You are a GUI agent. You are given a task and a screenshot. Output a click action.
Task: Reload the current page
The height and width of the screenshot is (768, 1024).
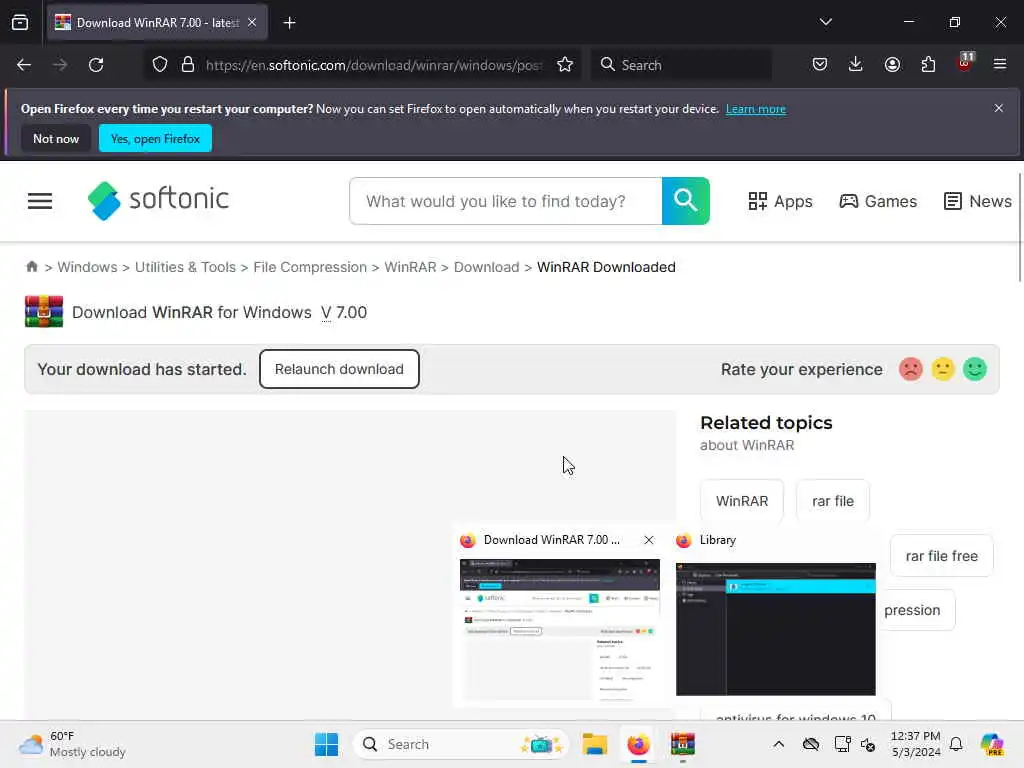96,65
